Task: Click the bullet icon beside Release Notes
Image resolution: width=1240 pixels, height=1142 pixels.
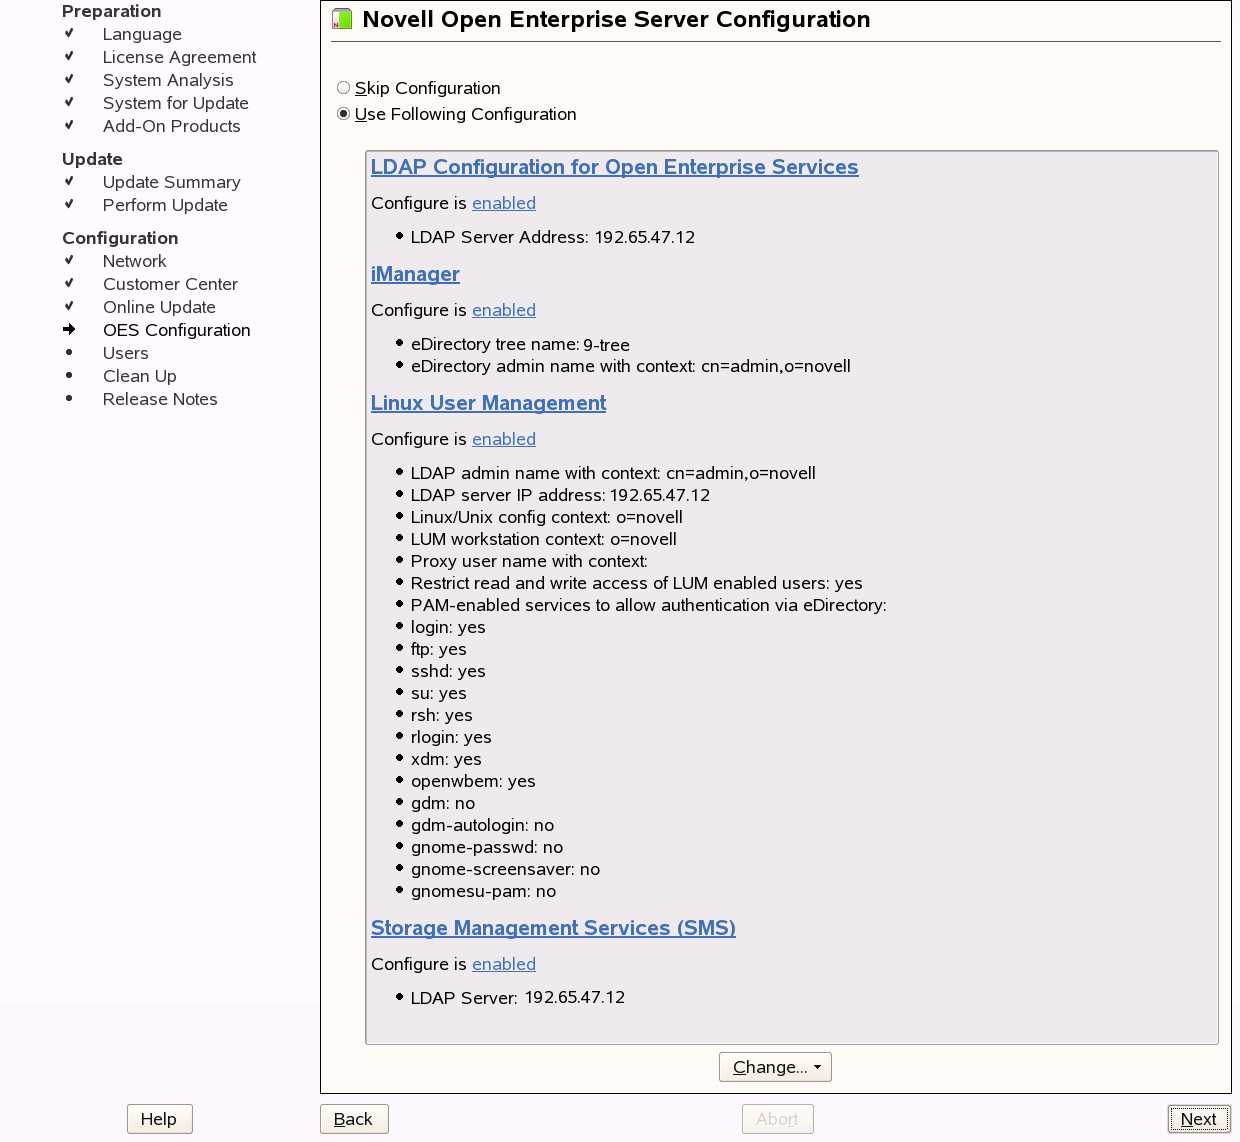Action: pos(69,398)
